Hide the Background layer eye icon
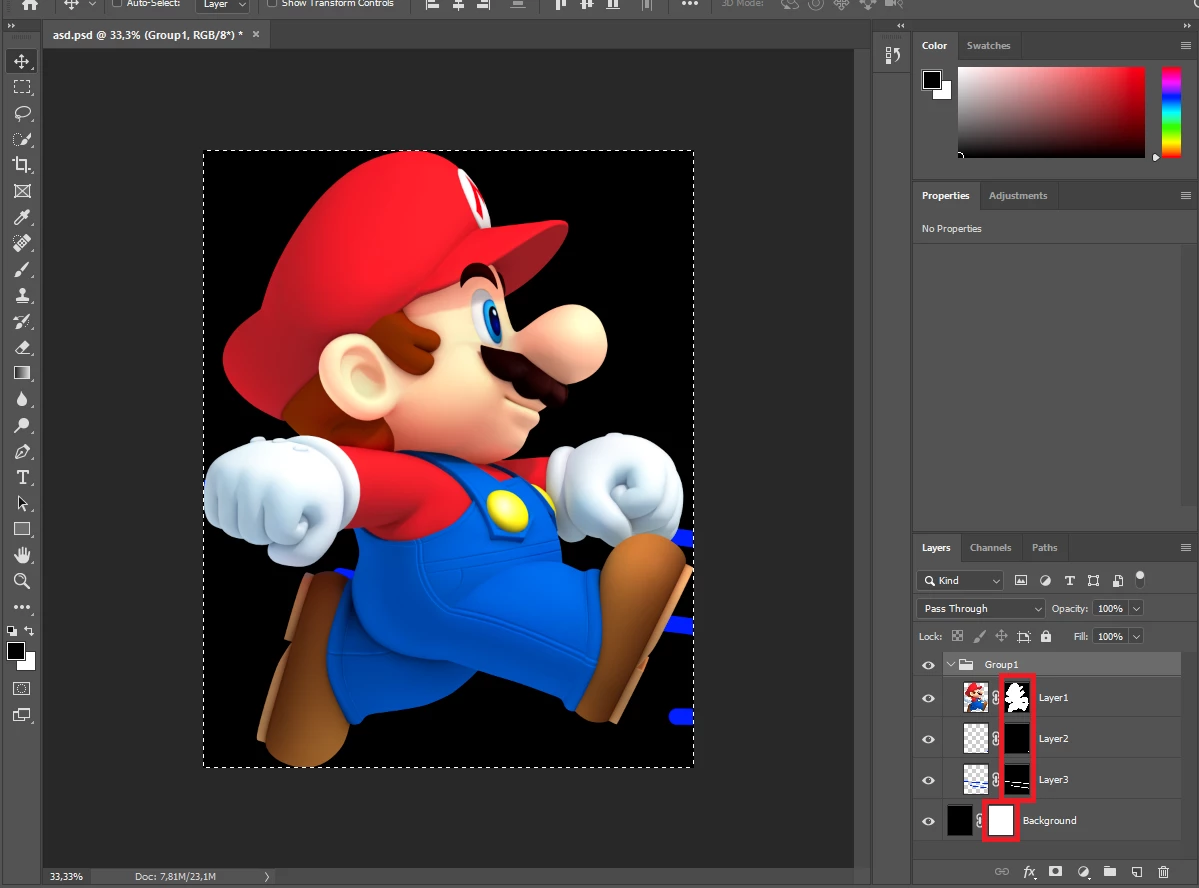 (x=928, y=821)
